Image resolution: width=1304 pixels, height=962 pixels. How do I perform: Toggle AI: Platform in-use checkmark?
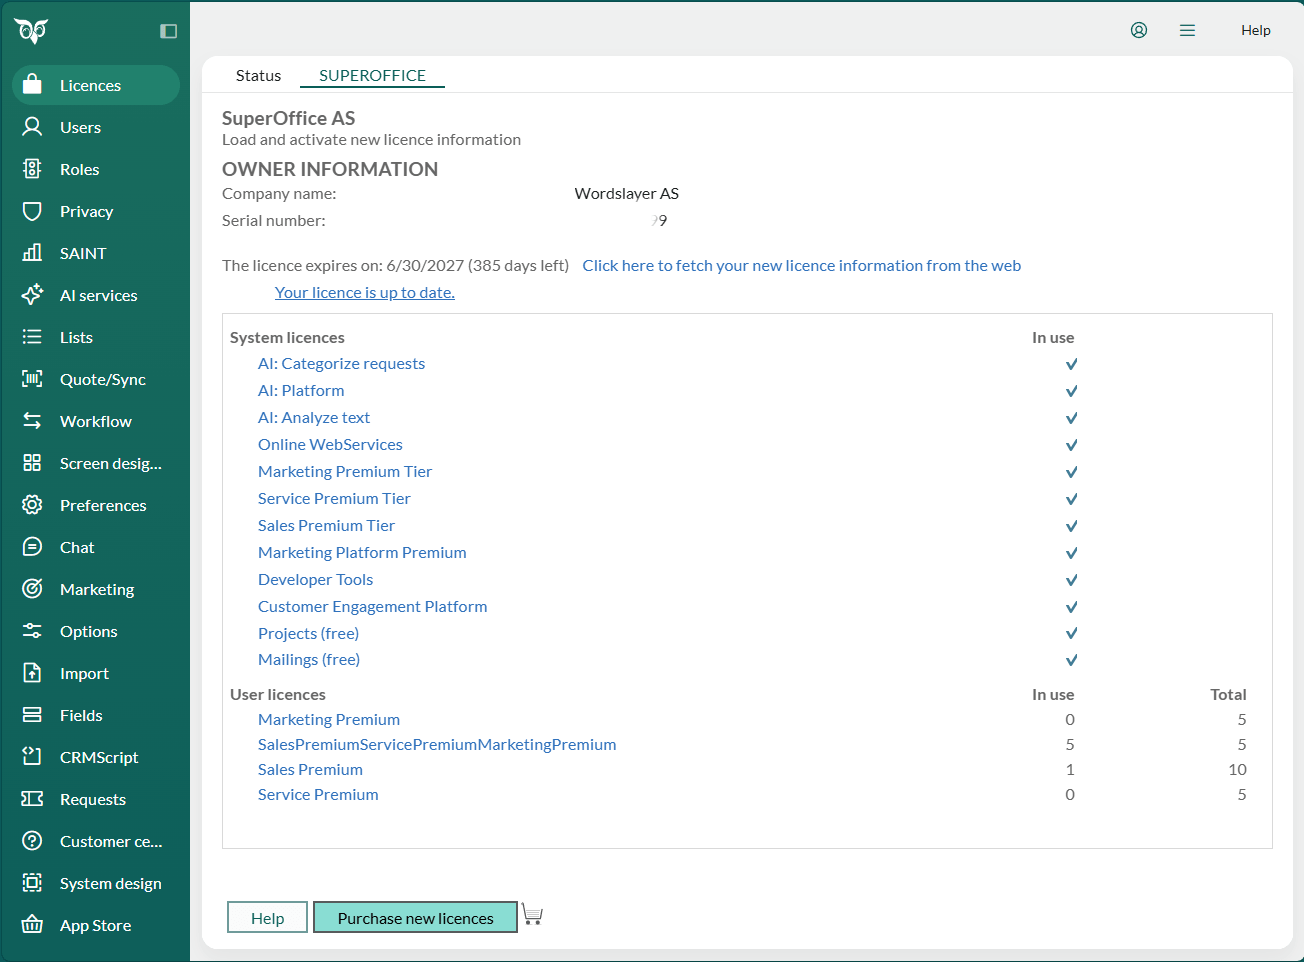click(x=1071, y=391)
